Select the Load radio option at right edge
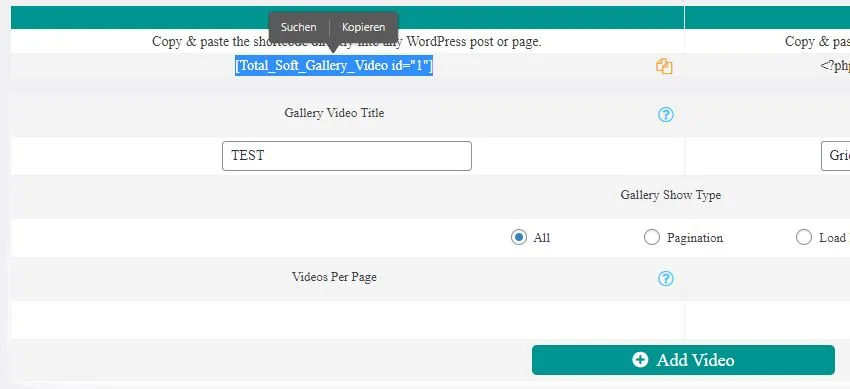The image size is (850, 389). (804, 237)
